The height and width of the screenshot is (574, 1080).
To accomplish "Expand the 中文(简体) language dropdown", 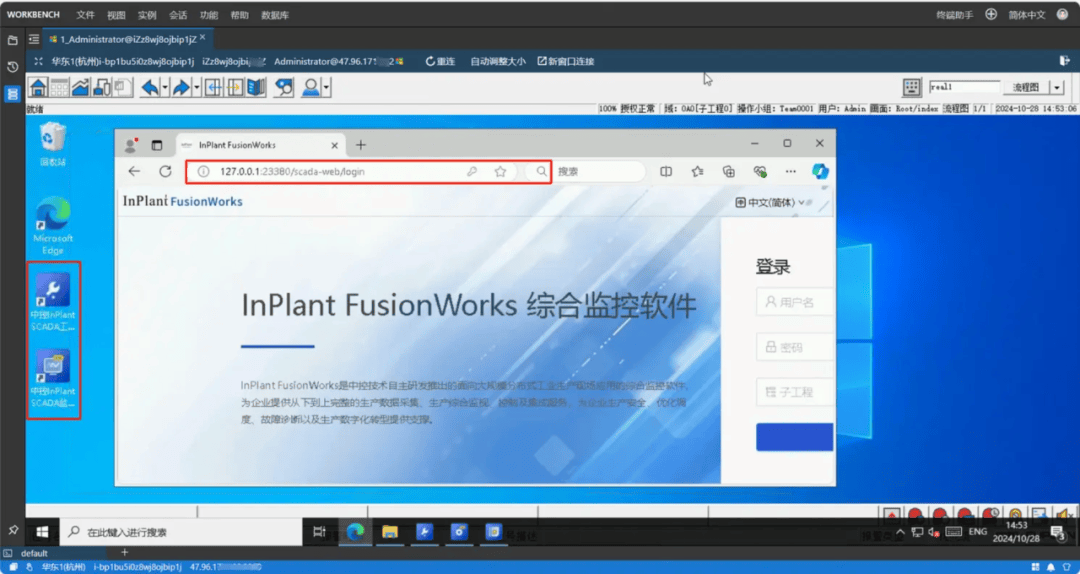I will (x=771, y=203).
